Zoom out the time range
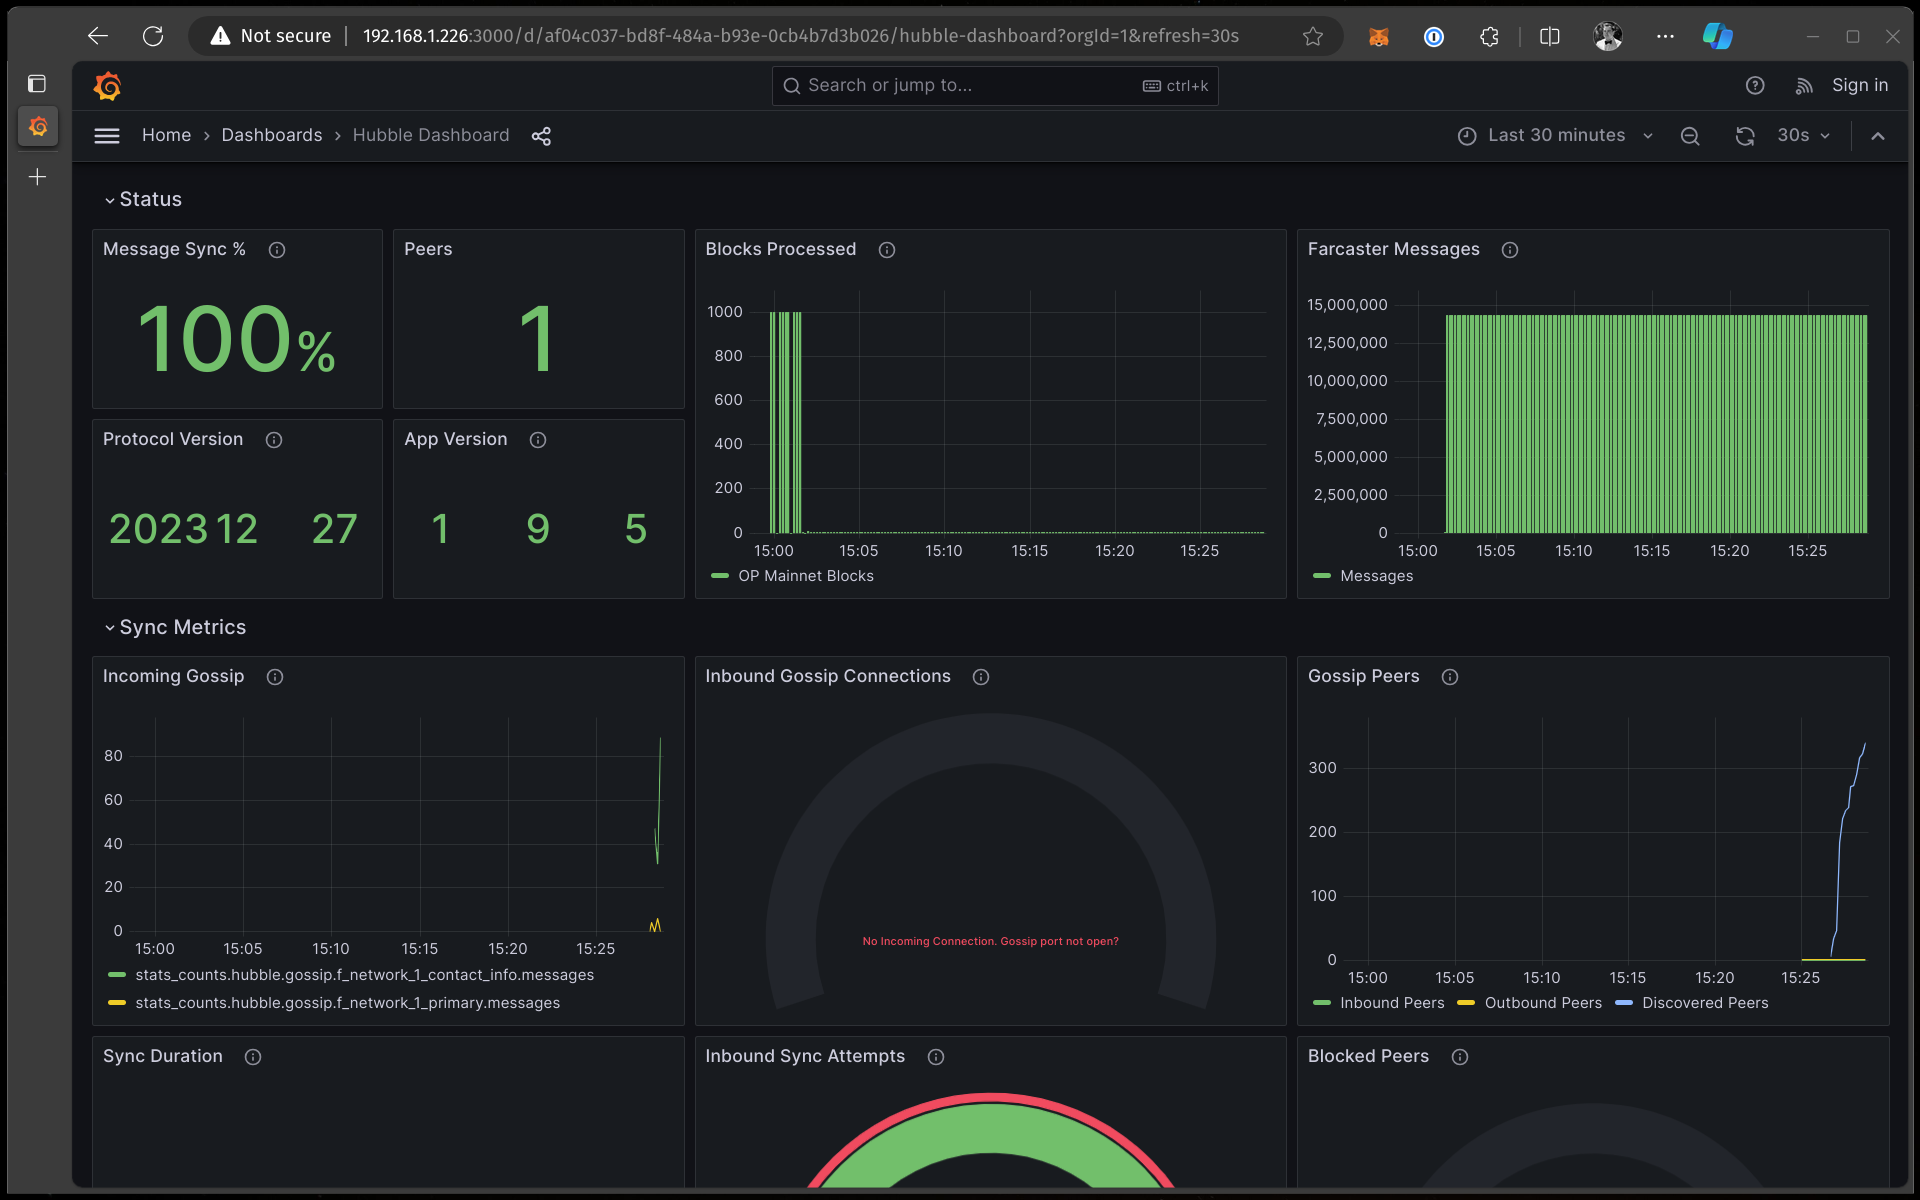The height and width of the screenshot is (1200, 1920). 1690,136
